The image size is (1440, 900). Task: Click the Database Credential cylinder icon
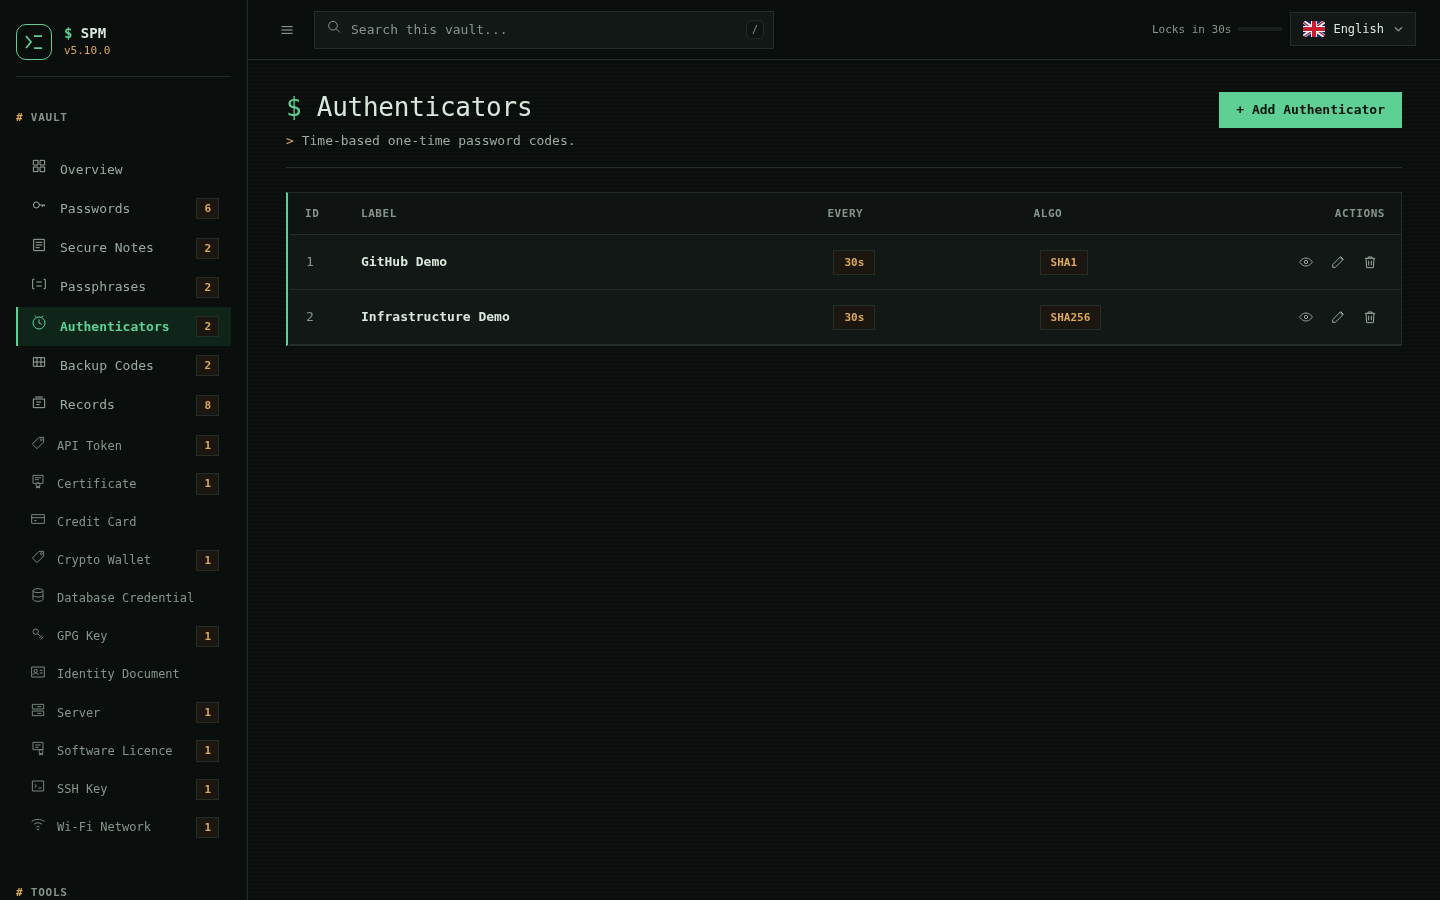point(38,595)
